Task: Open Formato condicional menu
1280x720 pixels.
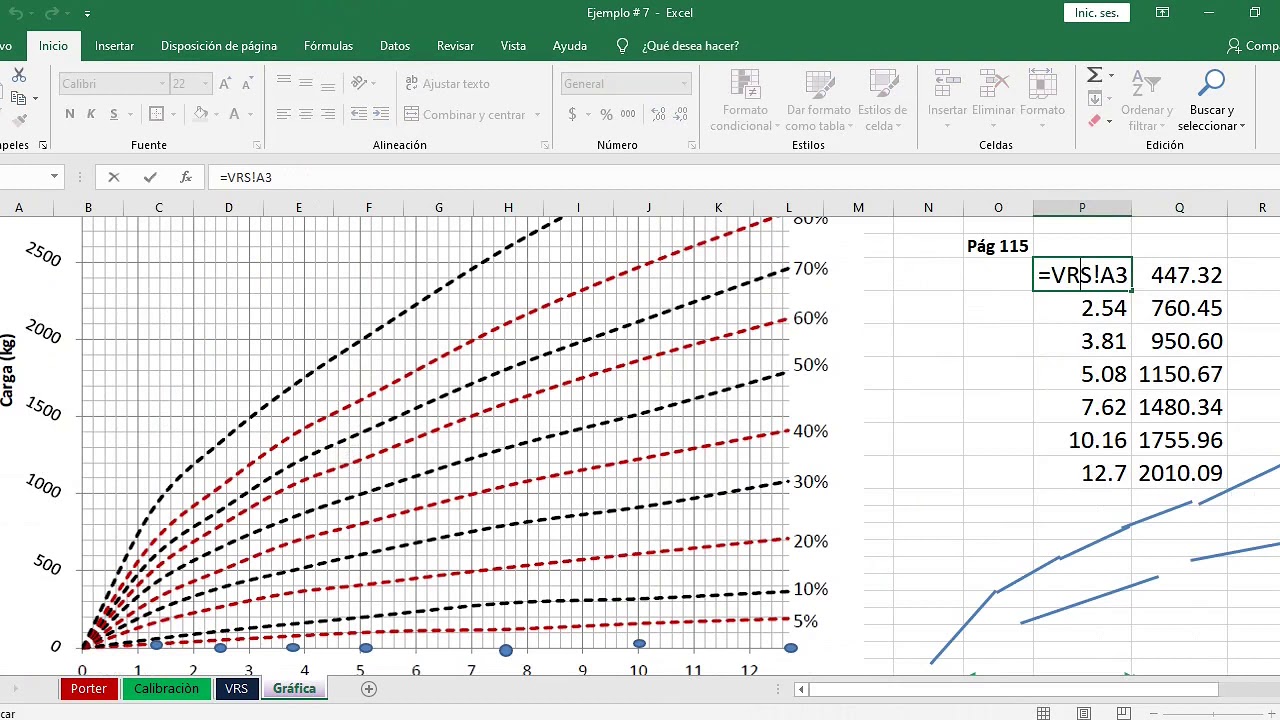Action: 745,100
